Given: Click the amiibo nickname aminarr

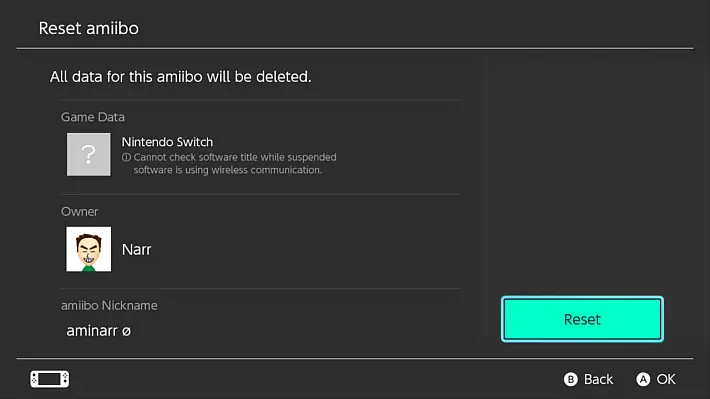Looking at the screenshot, I should 92,331.
